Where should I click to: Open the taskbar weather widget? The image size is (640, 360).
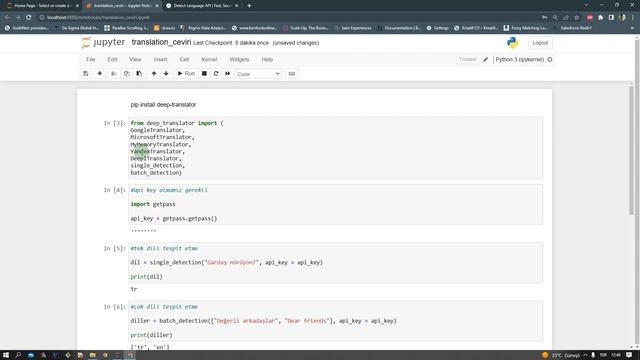tap(561, 355)
